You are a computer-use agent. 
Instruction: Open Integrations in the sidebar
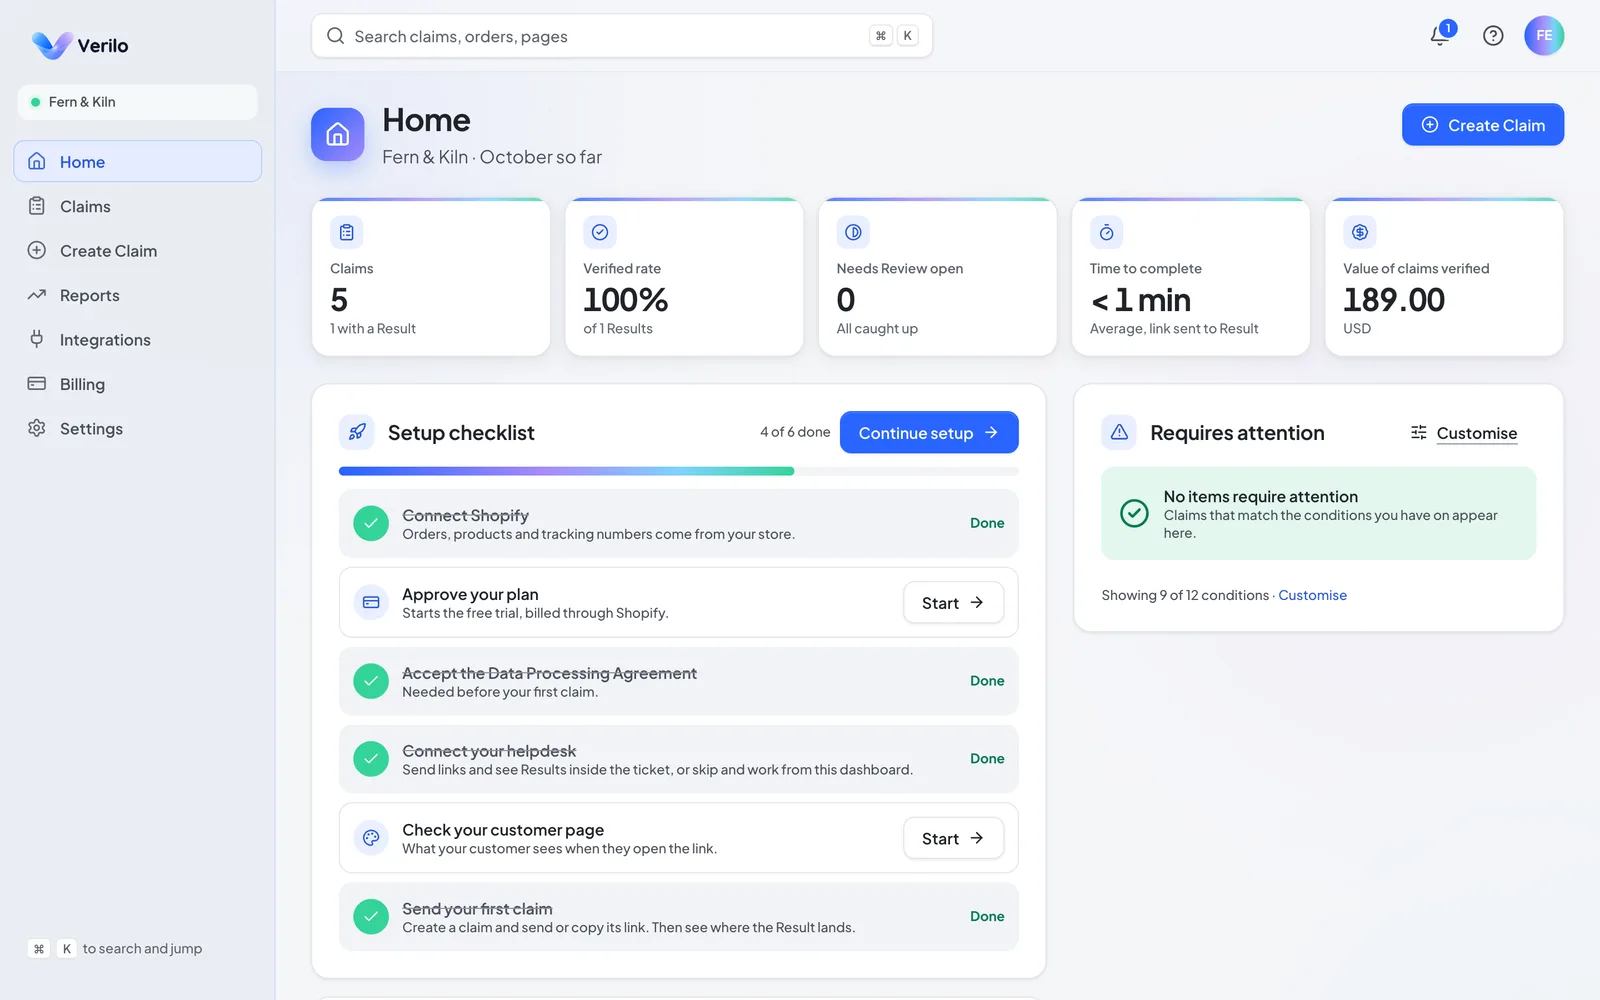[138, 340]
